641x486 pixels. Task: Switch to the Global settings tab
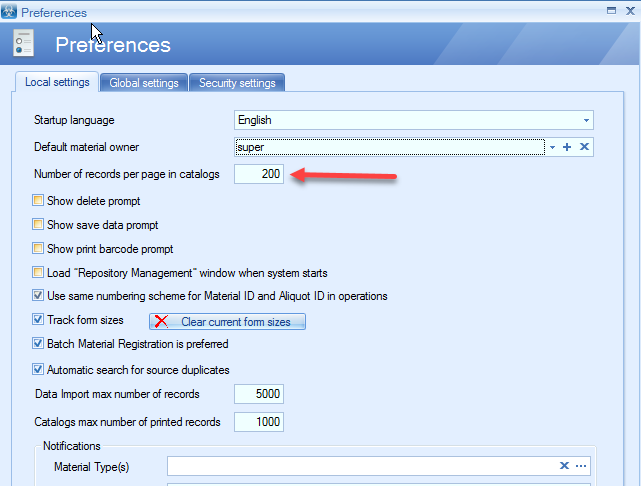144,83
